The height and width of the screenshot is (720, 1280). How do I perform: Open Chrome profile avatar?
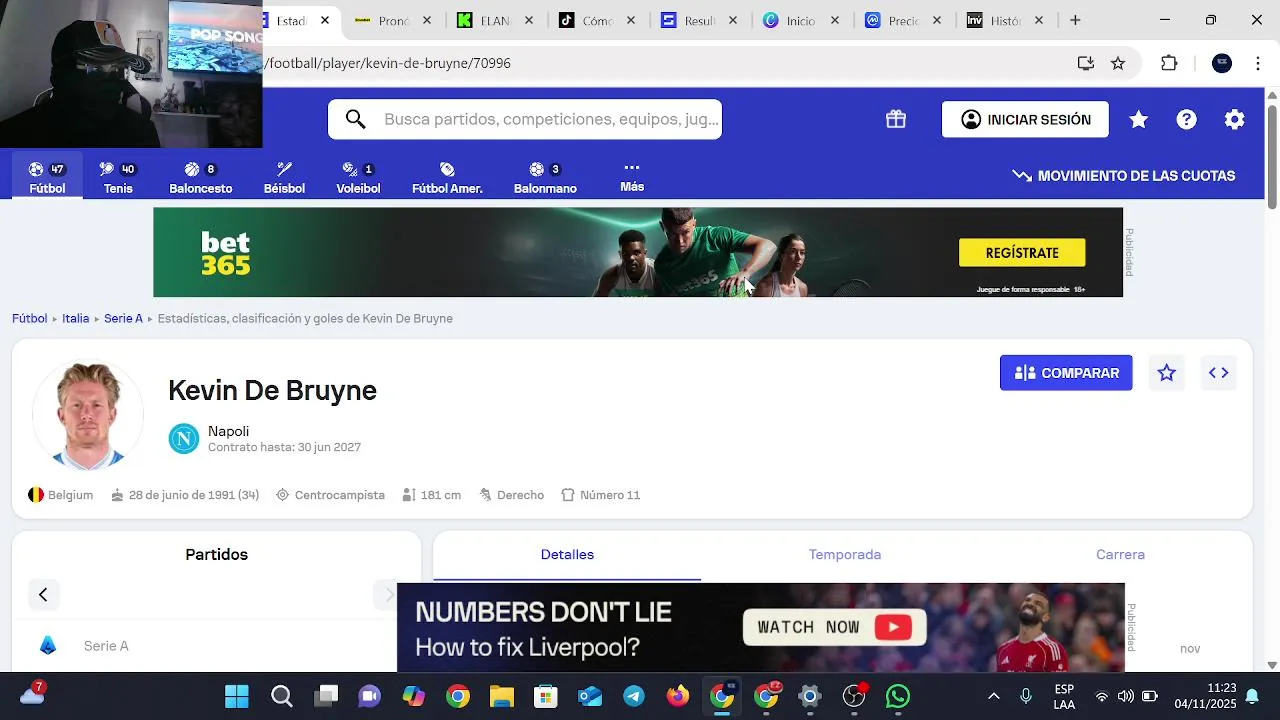1222,63
